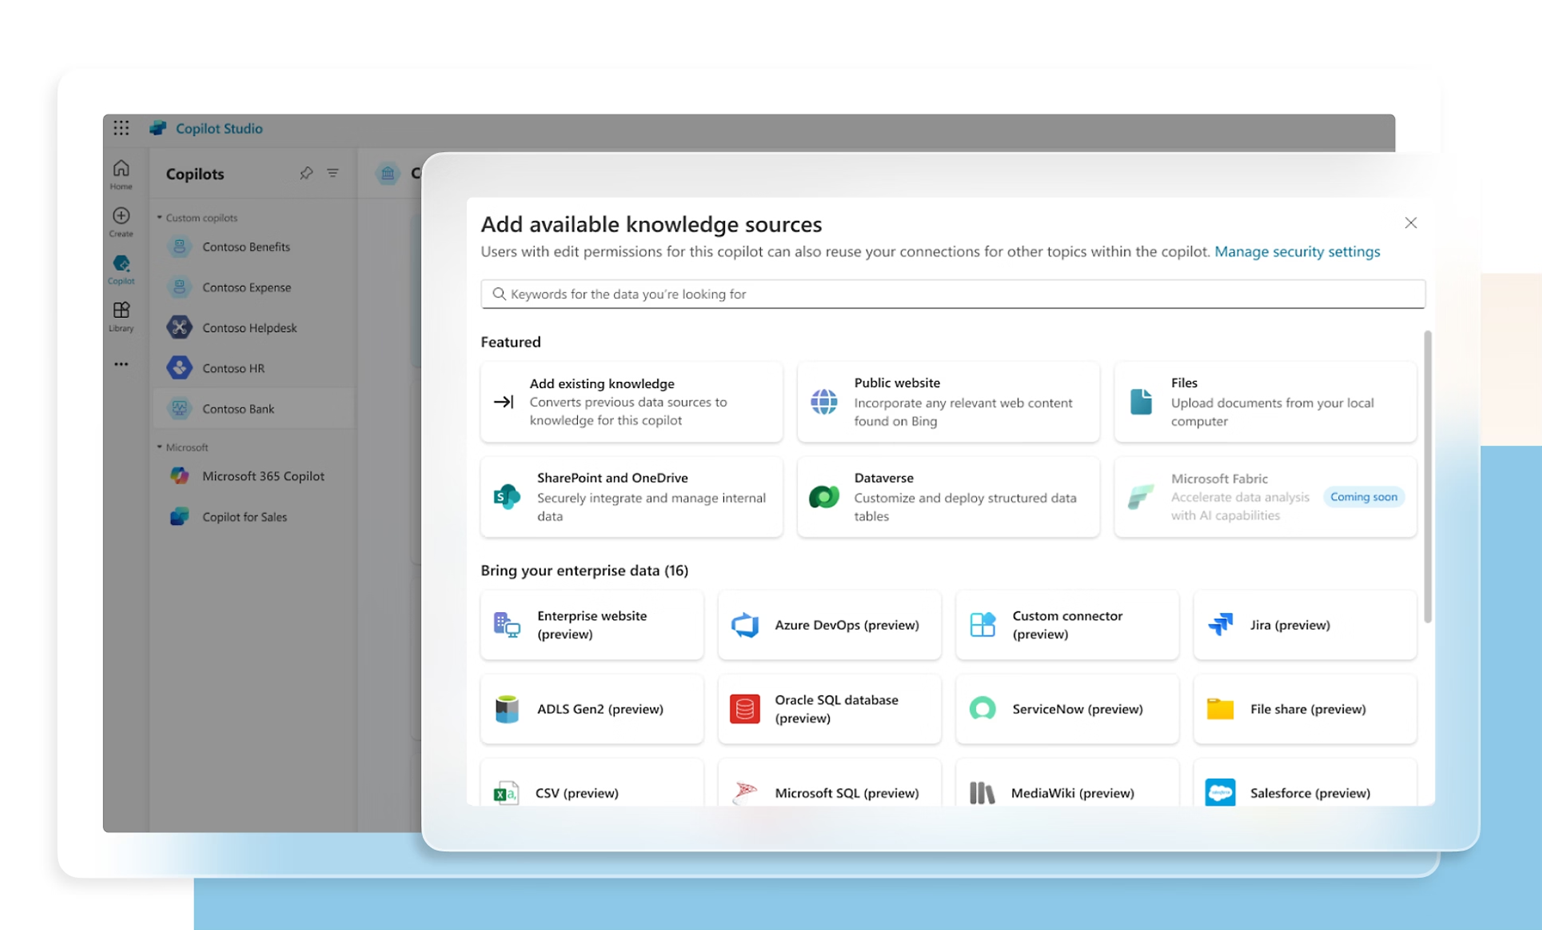Image resolution: width=1542 pixels, height=930 pixels.
Task: Select Microsoft SQL (preview) connector
Action: (830, 783)
